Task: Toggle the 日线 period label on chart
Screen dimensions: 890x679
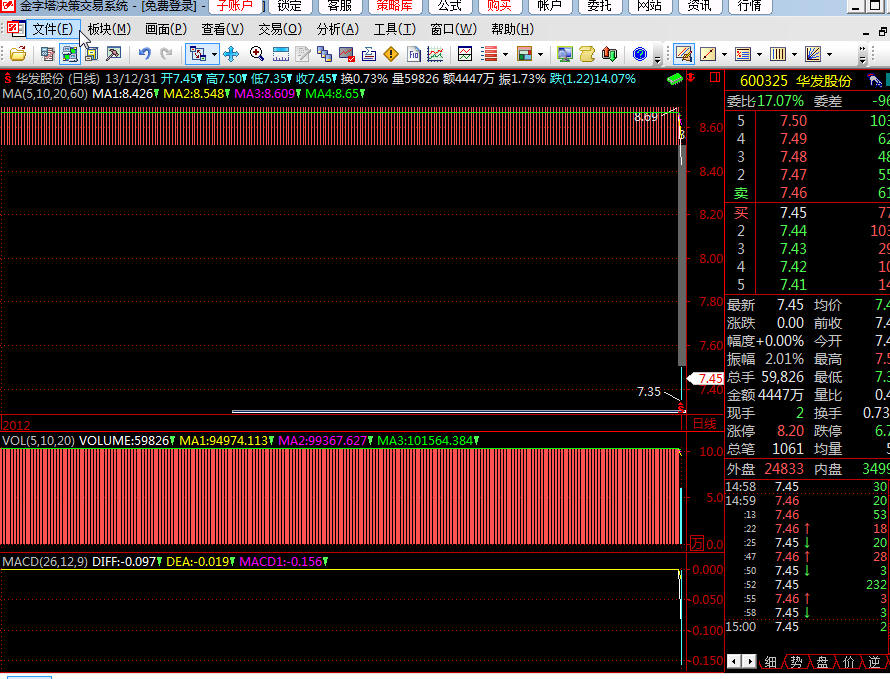Action: (704, 423)
